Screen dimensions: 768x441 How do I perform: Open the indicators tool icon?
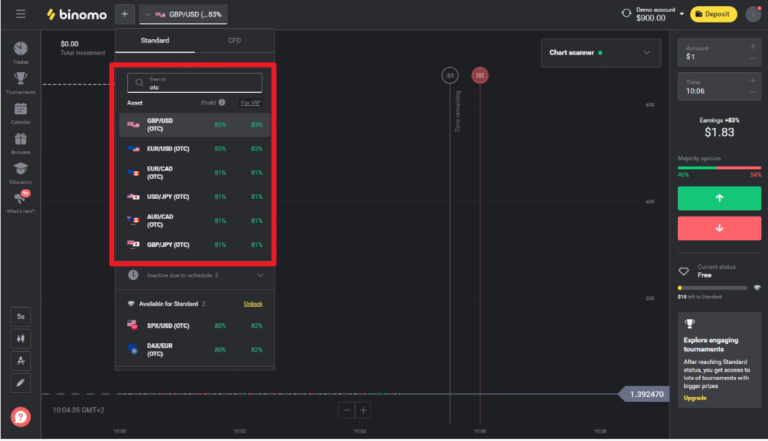click(21, 361)
